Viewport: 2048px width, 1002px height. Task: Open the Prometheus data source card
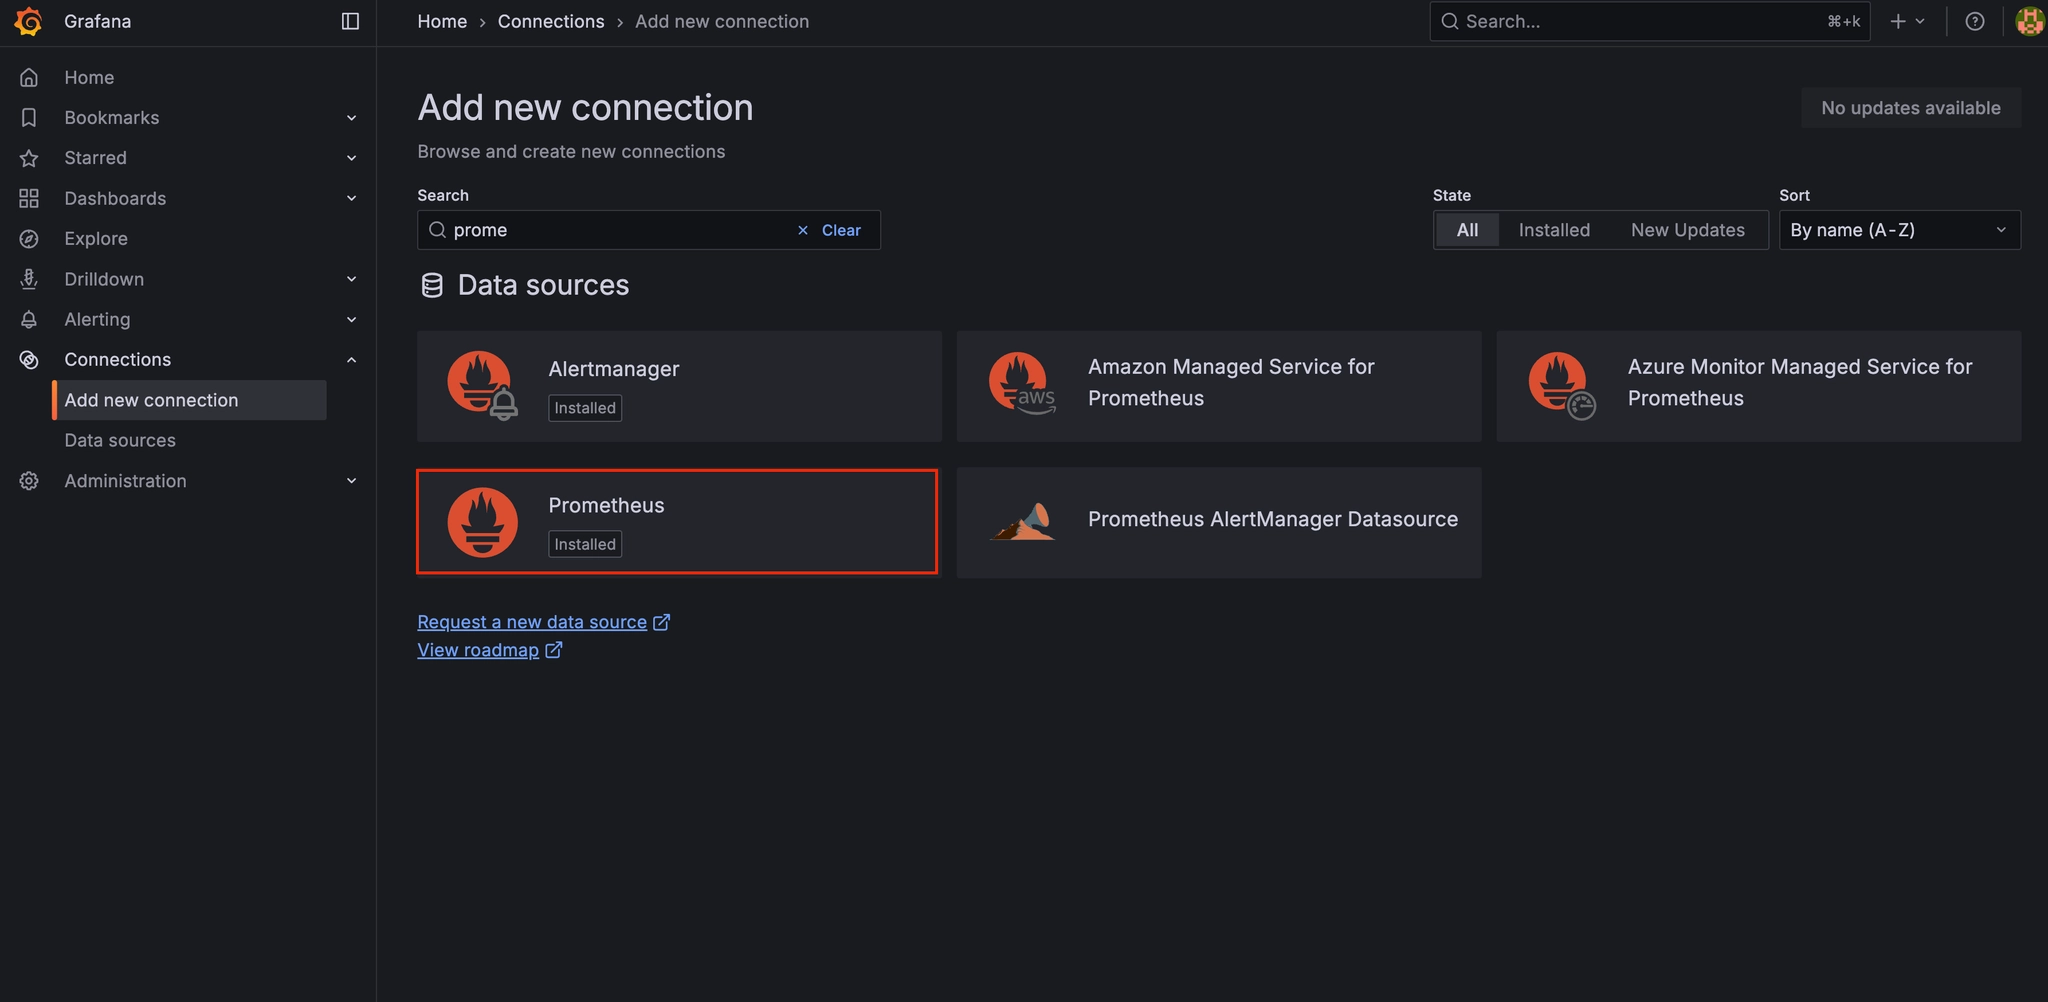tap(677, 522)
